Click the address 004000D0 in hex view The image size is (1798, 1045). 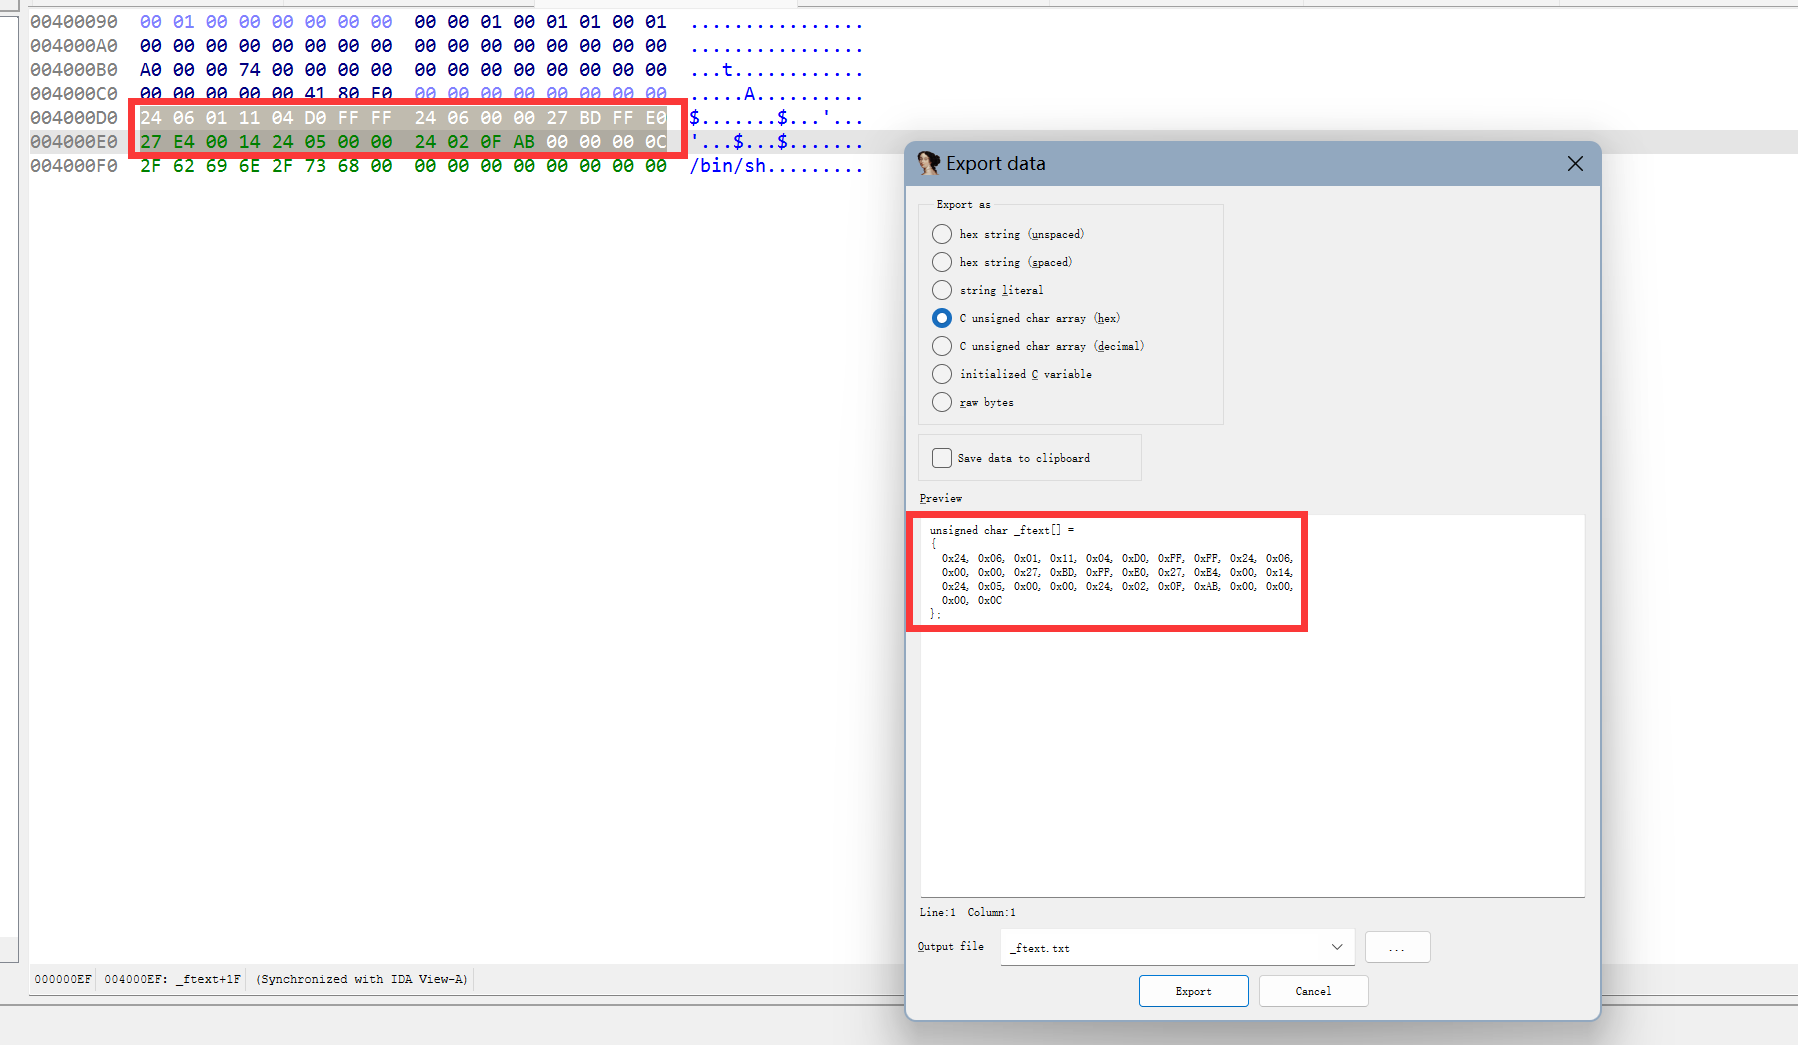pos(74,118)
